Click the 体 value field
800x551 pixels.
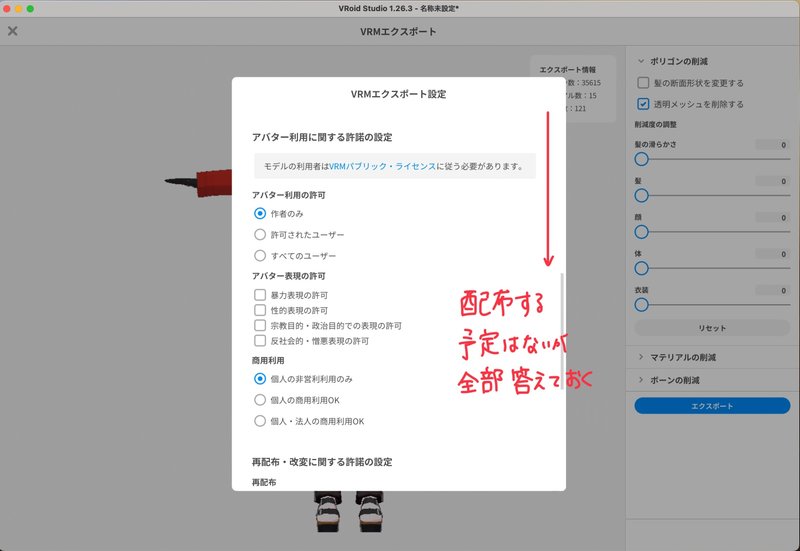772,254
